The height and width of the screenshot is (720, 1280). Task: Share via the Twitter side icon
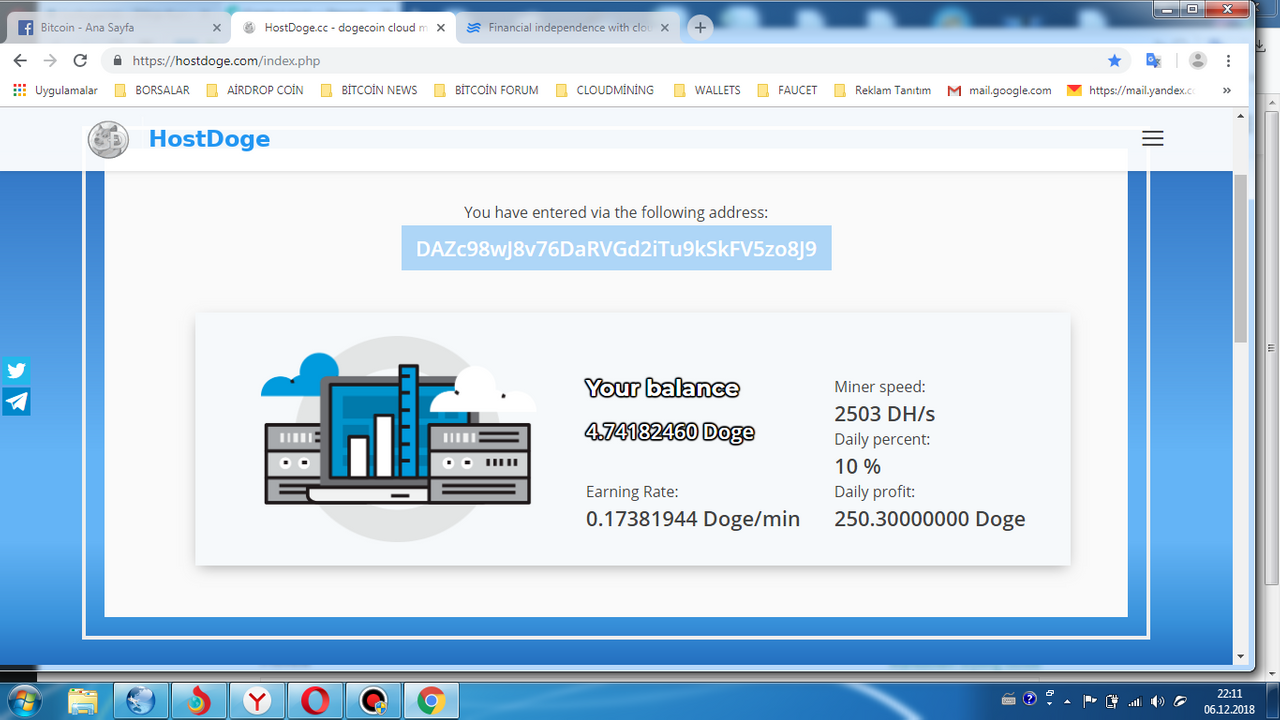tap(16, 371)
